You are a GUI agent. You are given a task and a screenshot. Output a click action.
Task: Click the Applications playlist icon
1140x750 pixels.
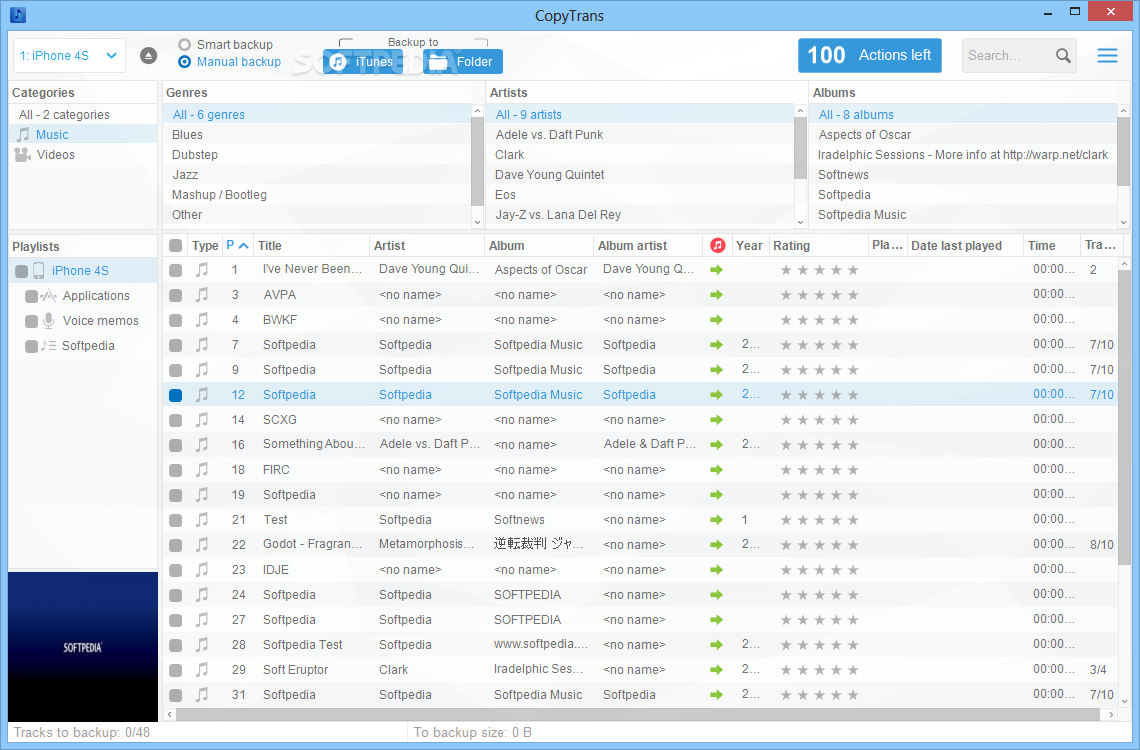[48, 296]
